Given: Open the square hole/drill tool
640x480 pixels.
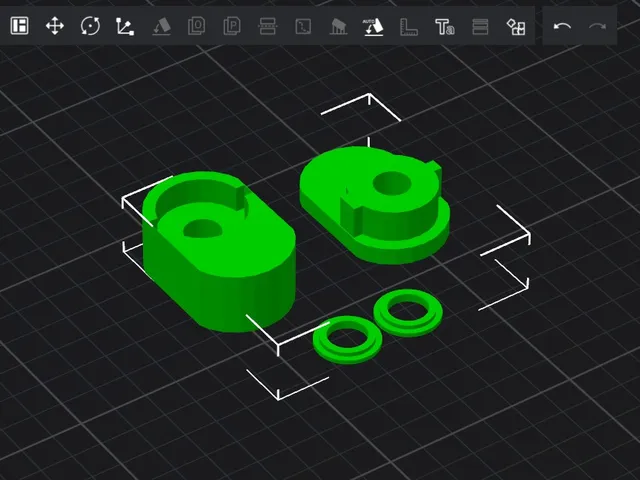Looking at the screenshot, I should click(303, 27).
